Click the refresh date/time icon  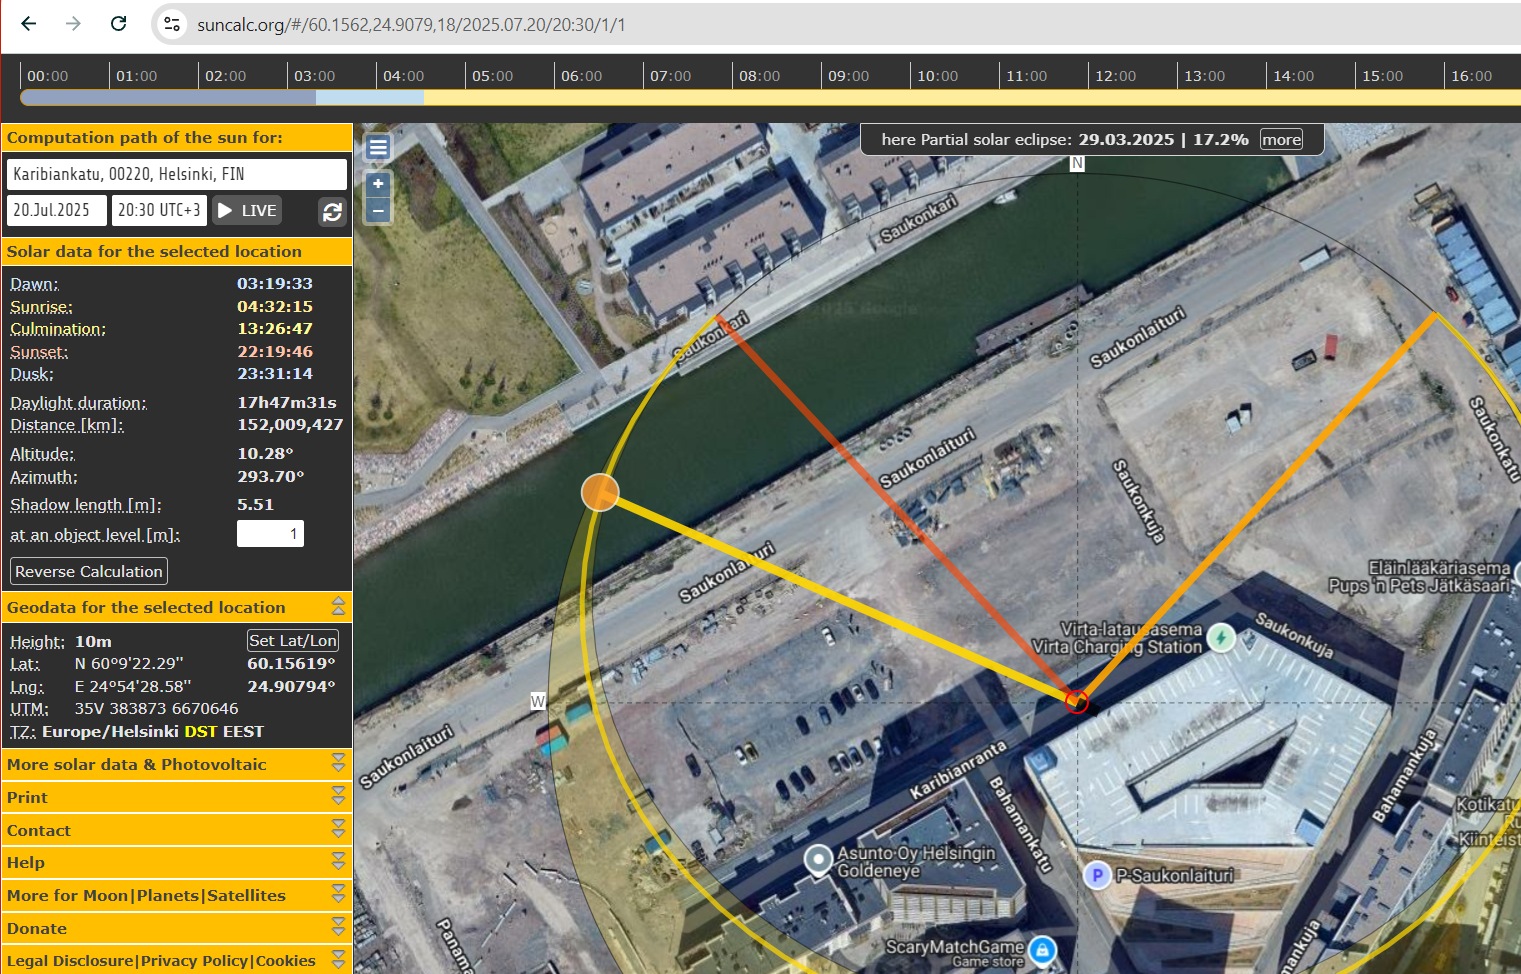click(332, 211)
